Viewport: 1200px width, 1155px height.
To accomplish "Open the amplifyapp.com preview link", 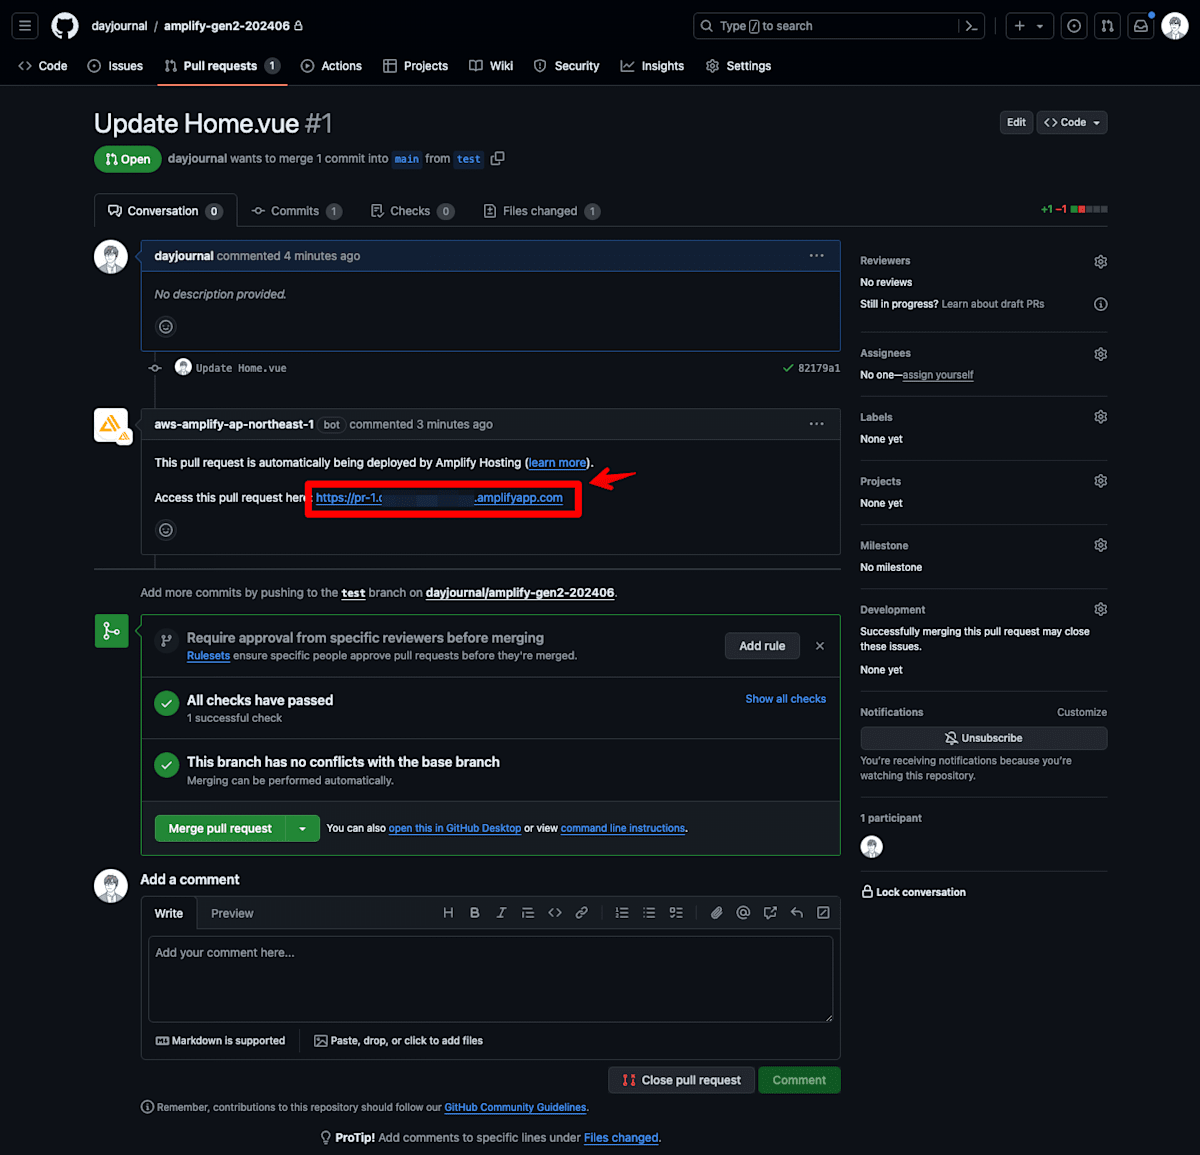I will coord(439,497).
